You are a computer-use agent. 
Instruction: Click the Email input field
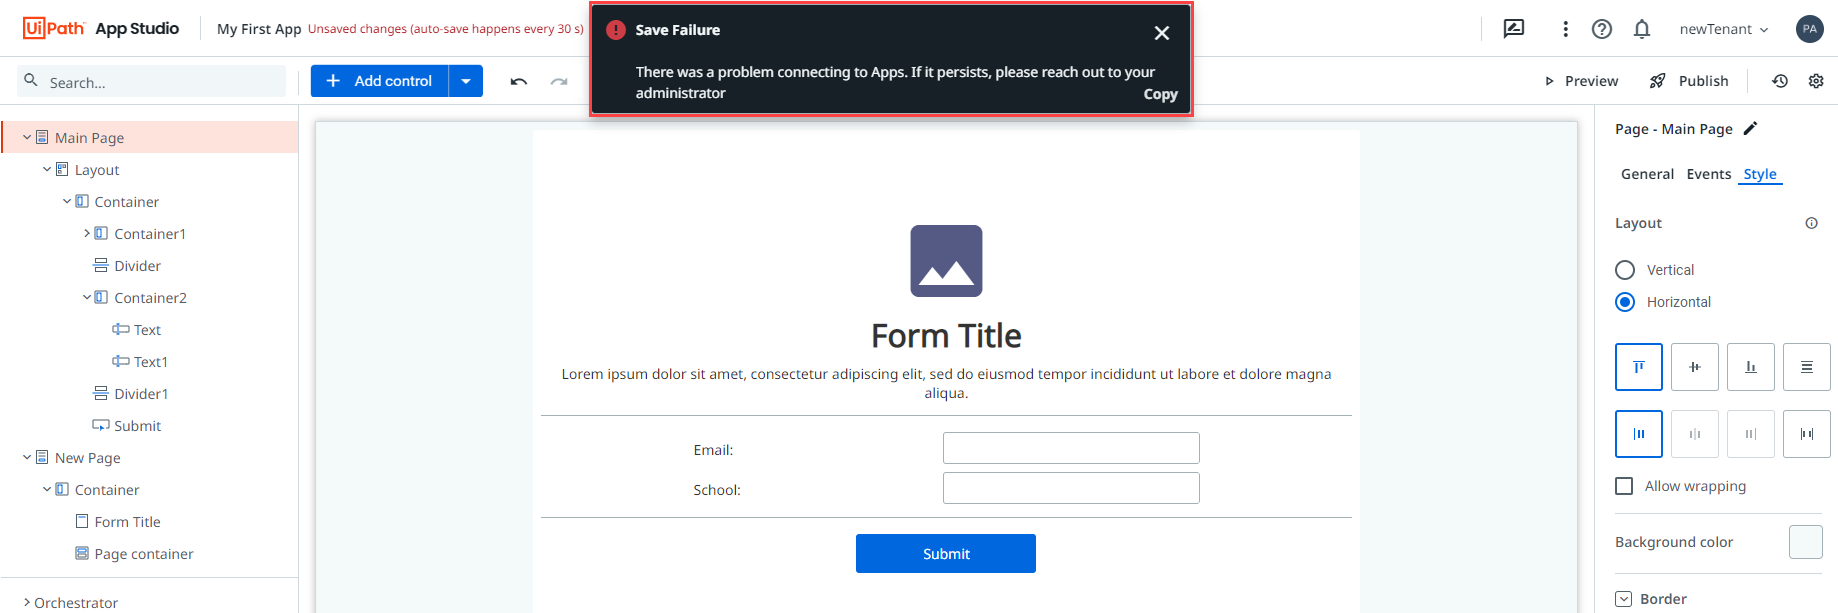click(x=1071, y=448)
